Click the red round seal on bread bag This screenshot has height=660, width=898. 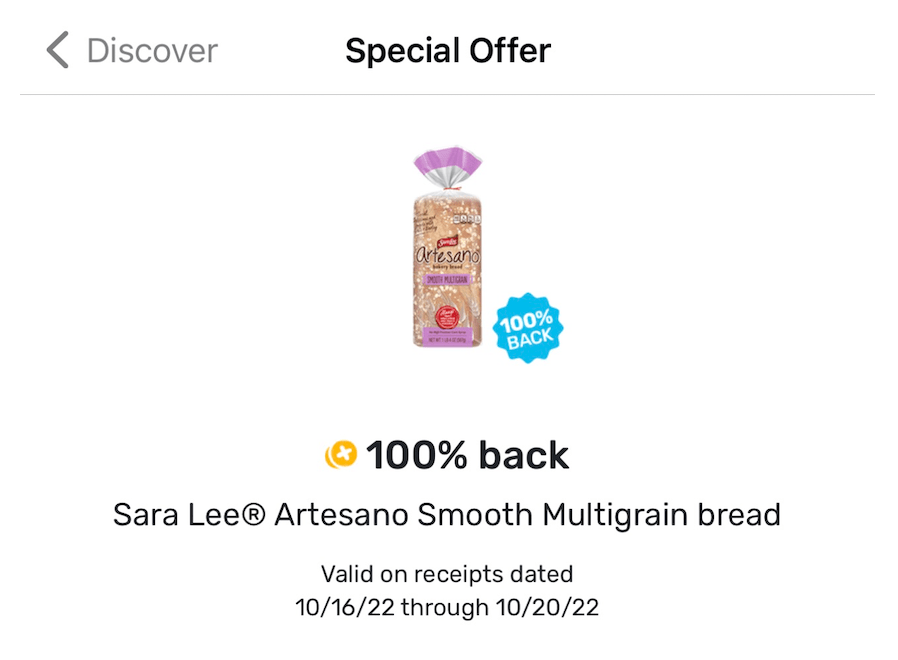(x=448, y=315)
